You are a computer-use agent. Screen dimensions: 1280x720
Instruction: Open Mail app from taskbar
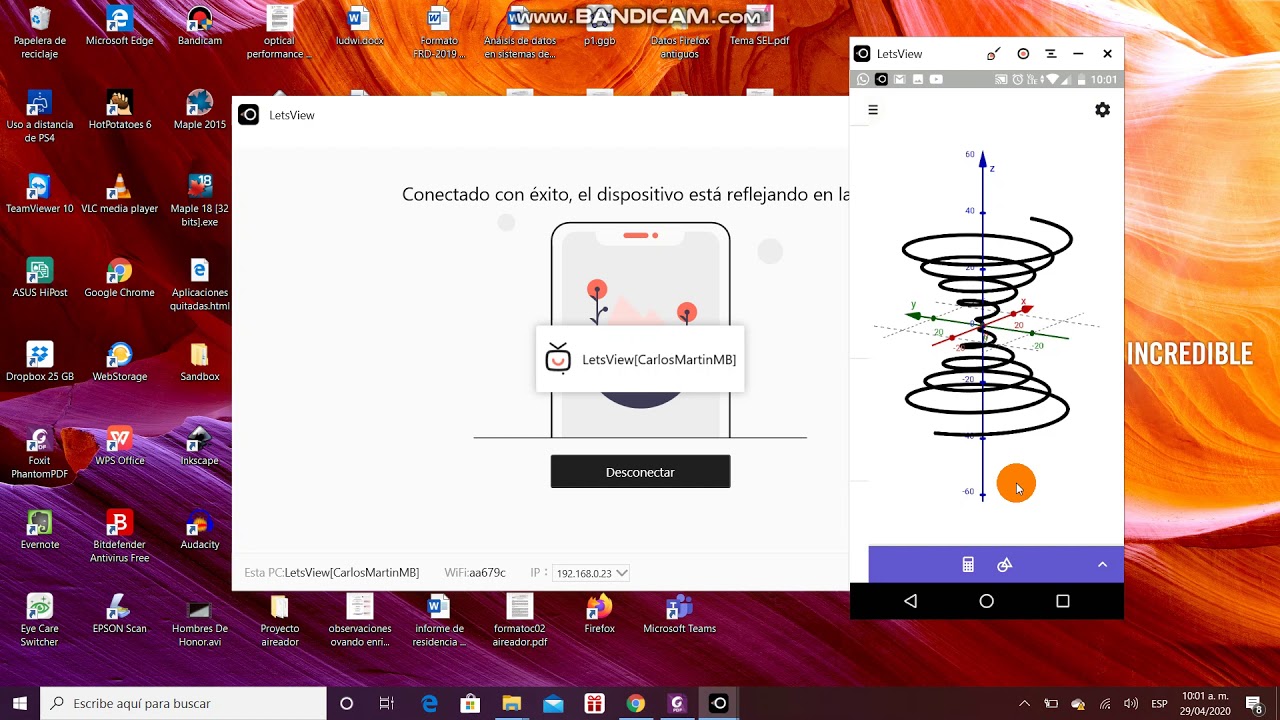point(553,703)
